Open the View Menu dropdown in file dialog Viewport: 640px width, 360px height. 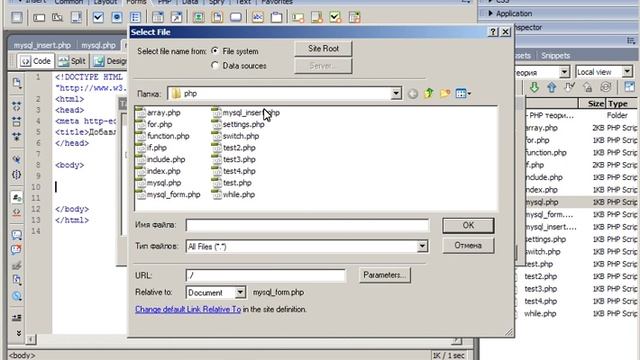[x=463, y=93]
